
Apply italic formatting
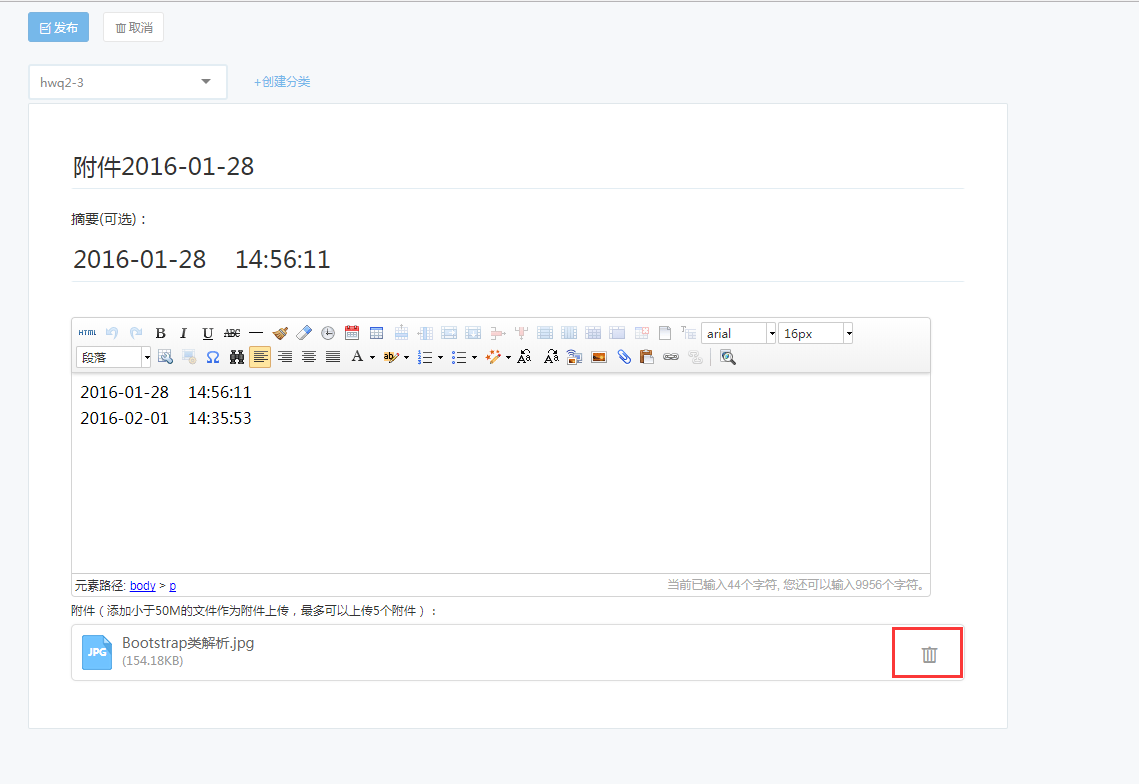point(183,333)
